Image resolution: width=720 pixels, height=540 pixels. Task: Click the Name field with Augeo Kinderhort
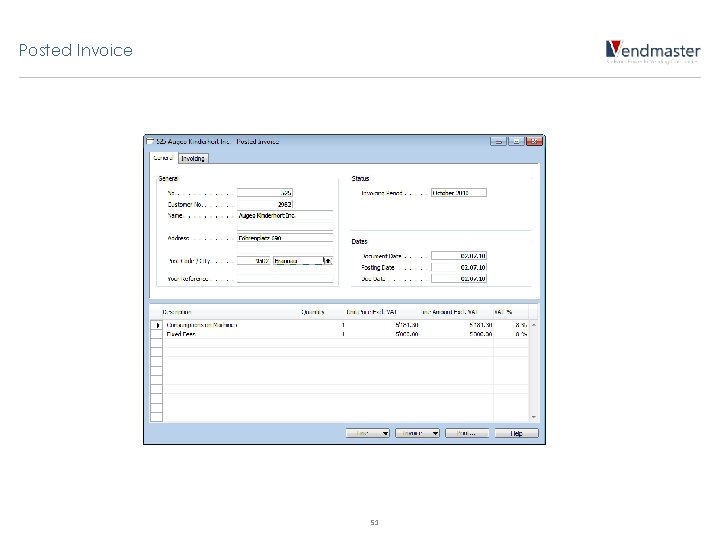(x=285, y=215)
